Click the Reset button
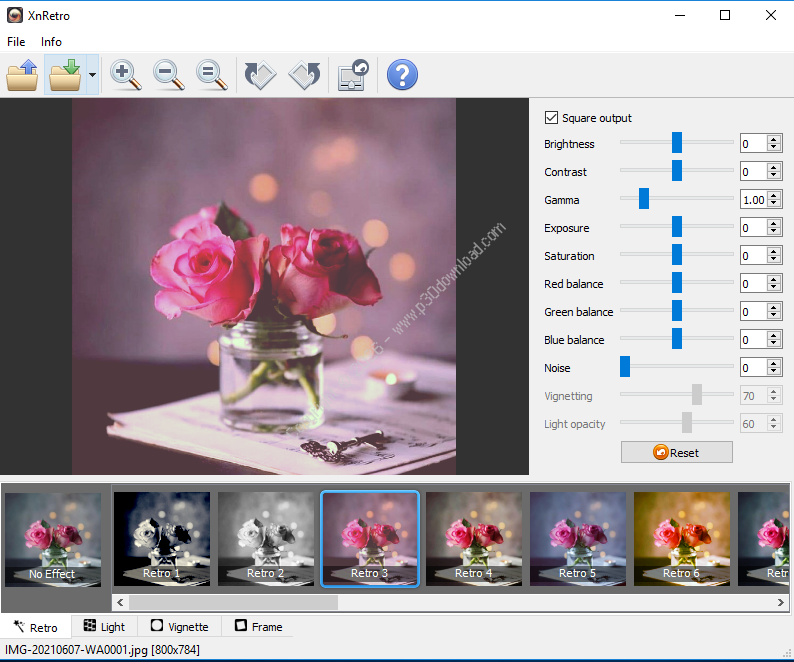Viewport: 794px width, 662px height. [x=677, y=452]
